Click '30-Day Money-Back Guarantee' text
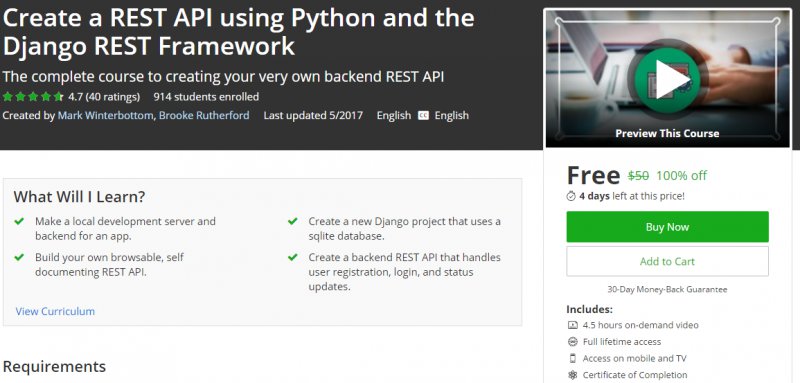Viewport: 800px width, 383px height. tap(667, 289)
